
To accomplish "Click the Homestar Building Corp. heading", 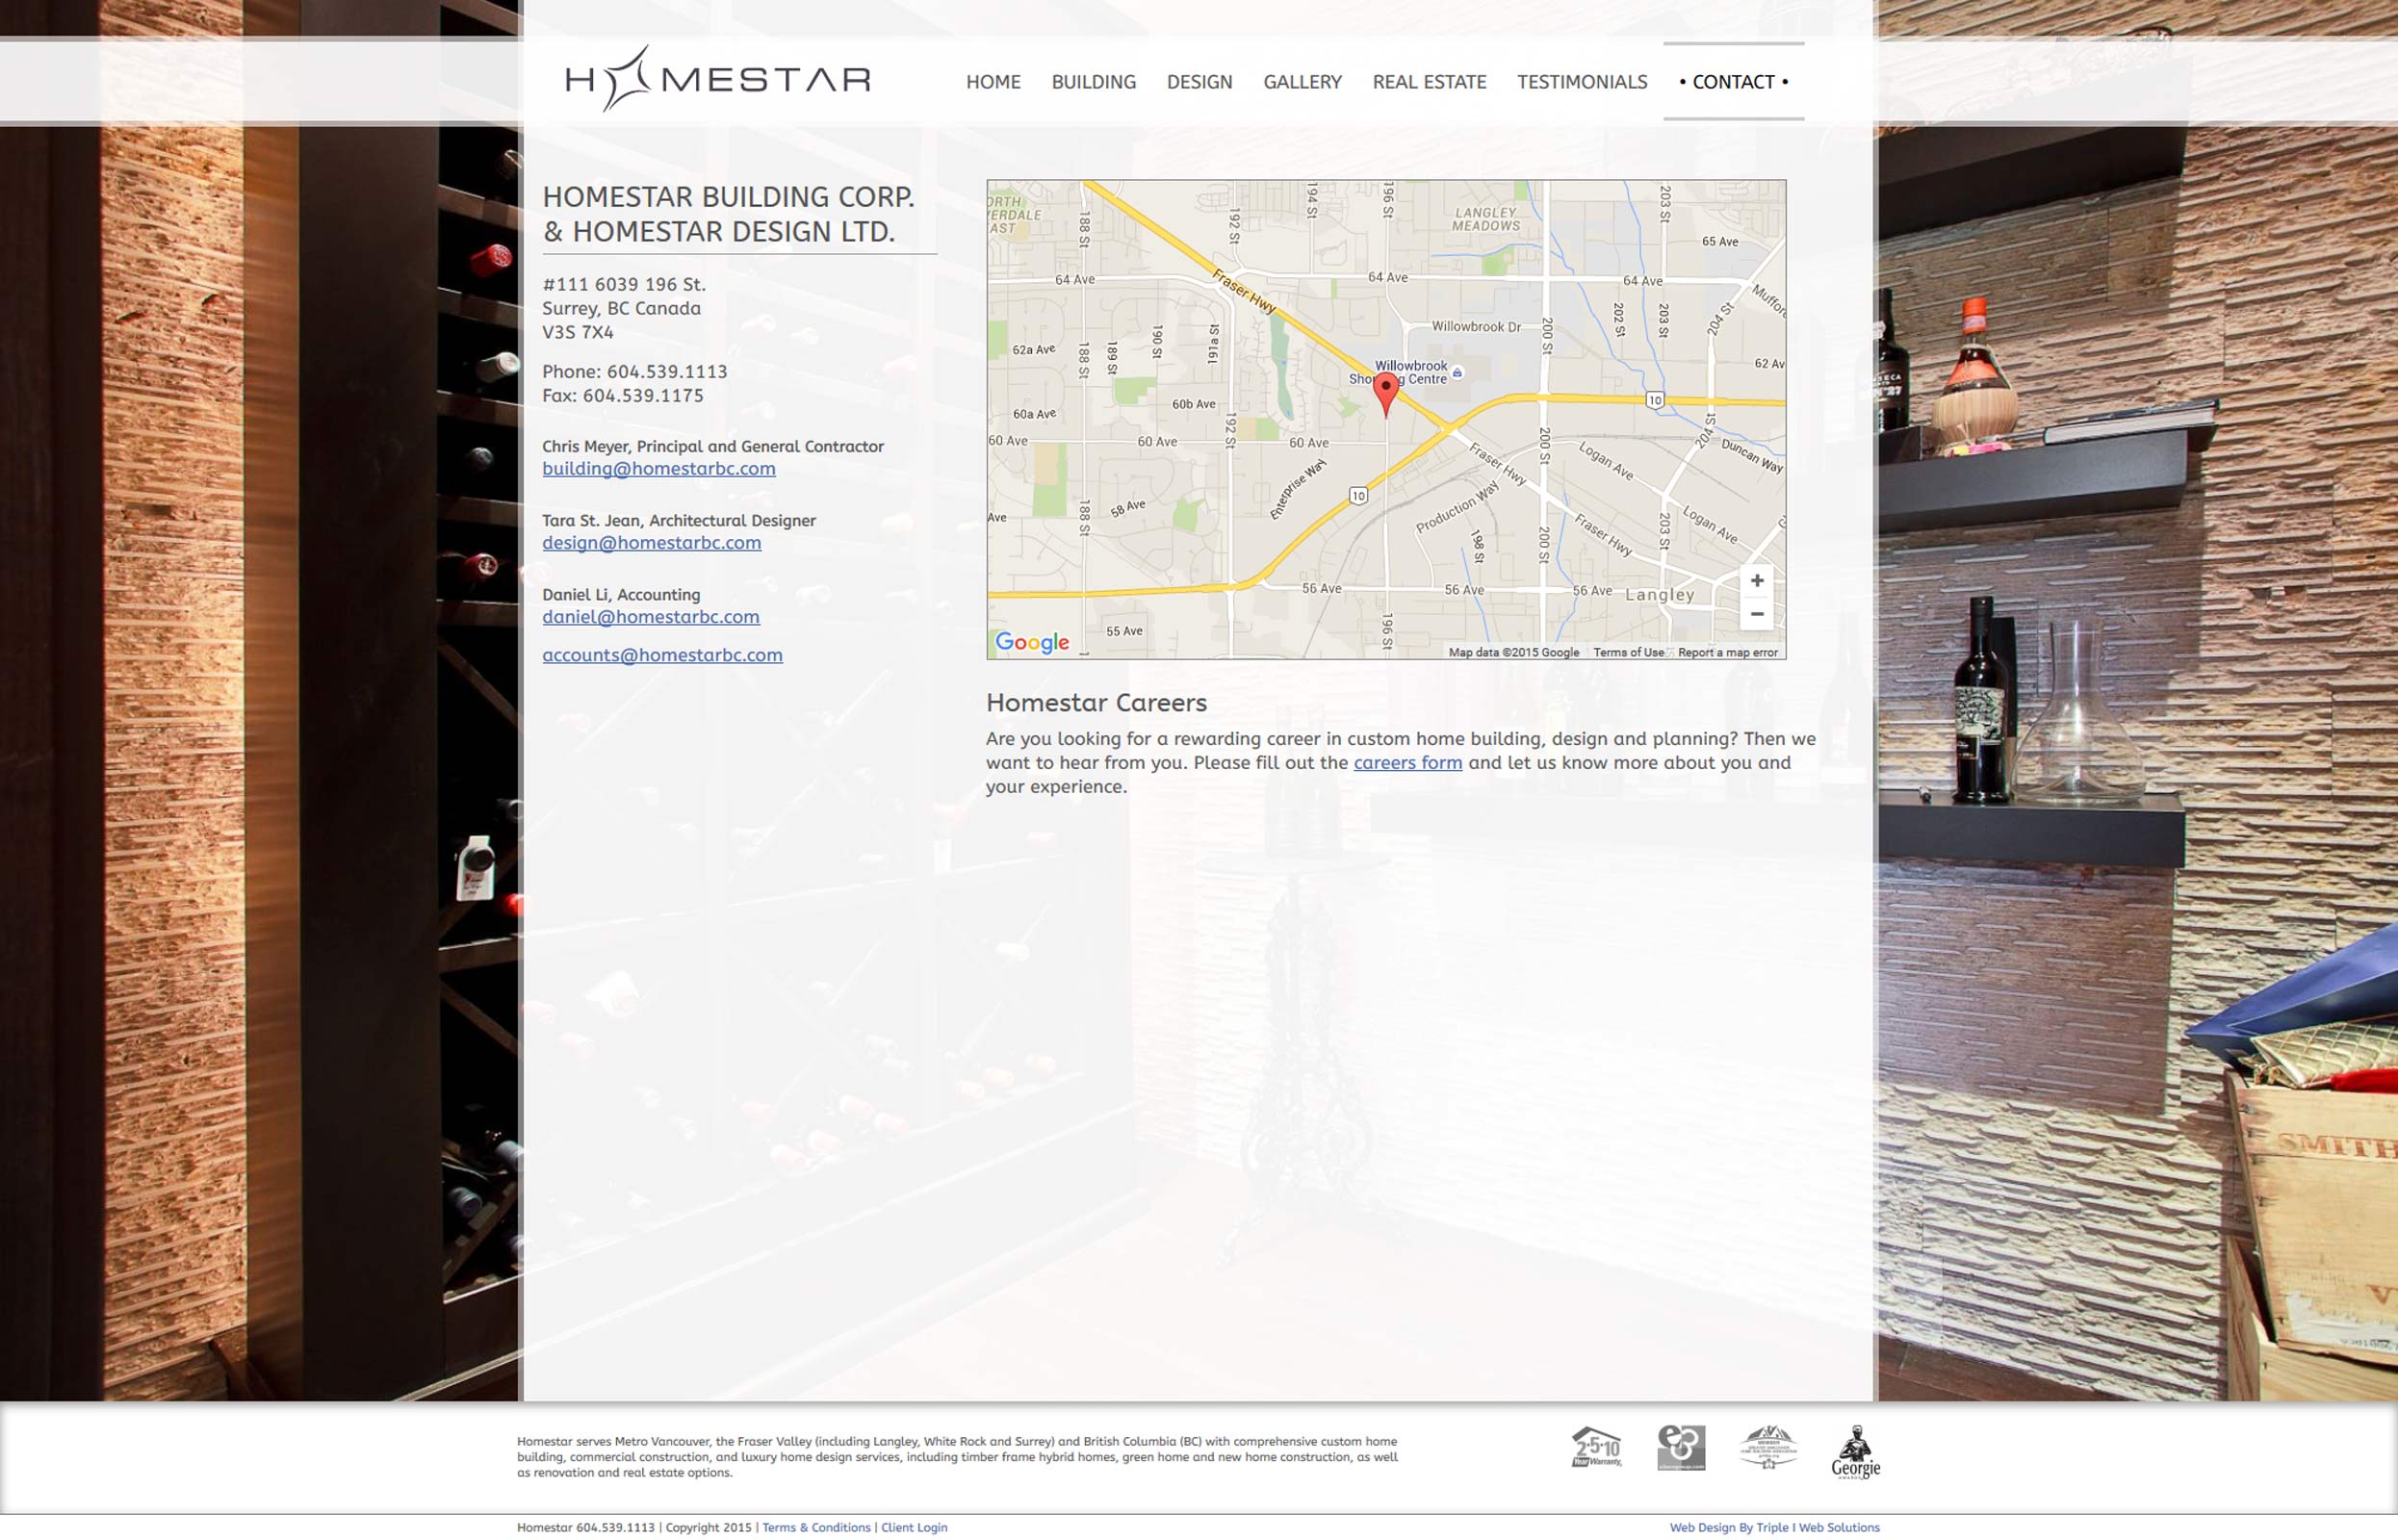I will click(x=728, y=214).
